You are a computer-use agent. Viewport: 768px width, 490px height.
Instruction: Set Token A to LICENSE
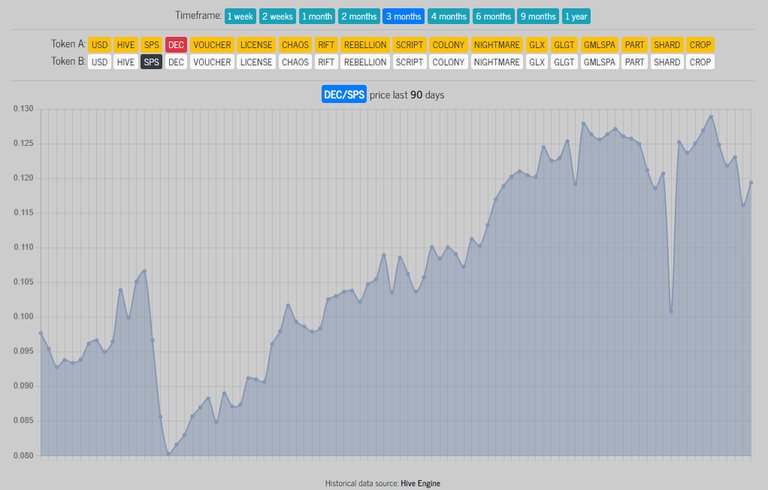(x=256, y=45)
